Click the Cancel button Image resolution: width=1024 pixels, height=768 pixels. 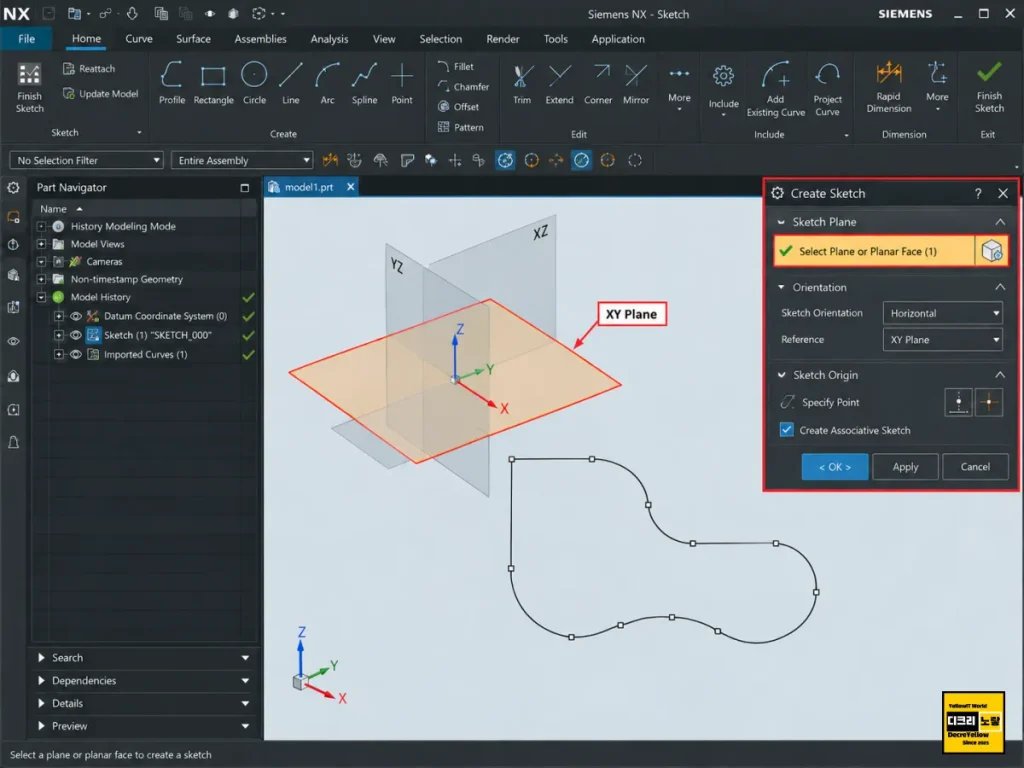pyautogui.click(x=975, y=467)
